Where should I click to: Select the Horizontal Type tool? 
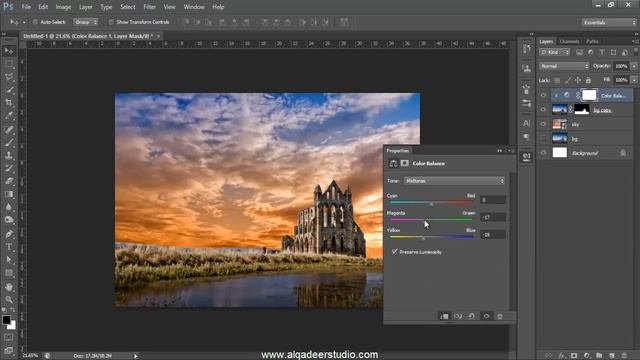9,247
